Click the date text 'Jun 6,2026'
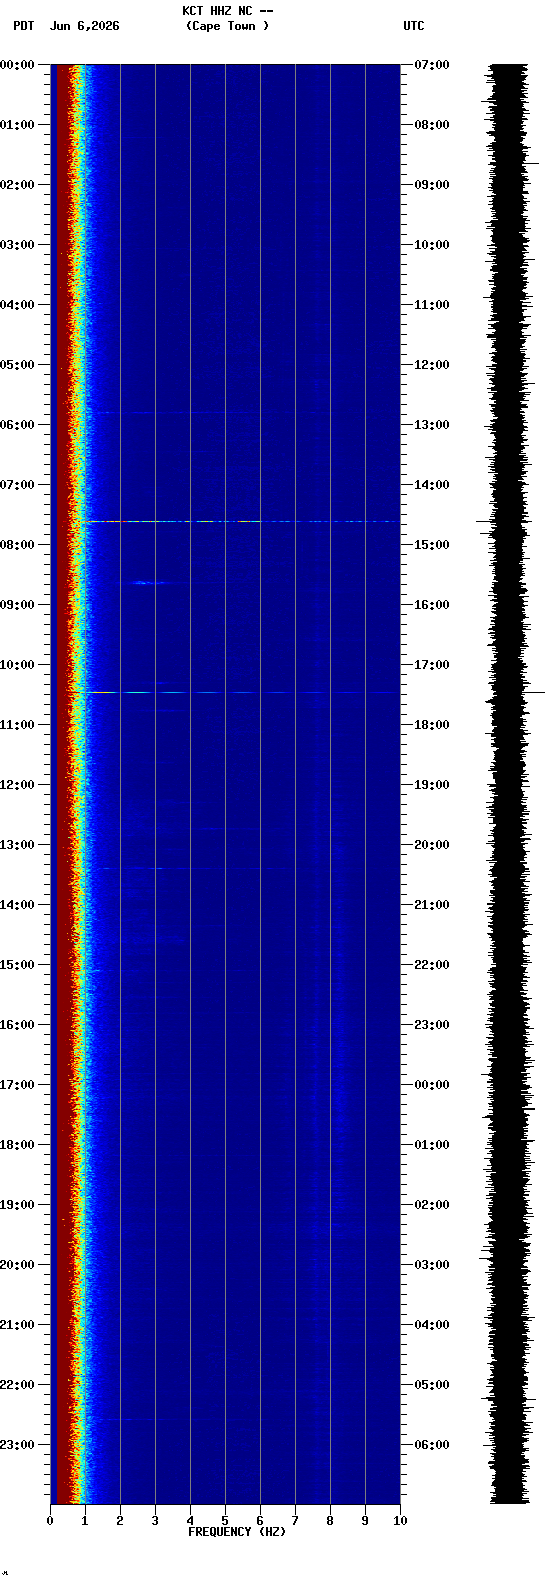The height and width of the screenshot is (1584, 552). (x=84, y=26)
